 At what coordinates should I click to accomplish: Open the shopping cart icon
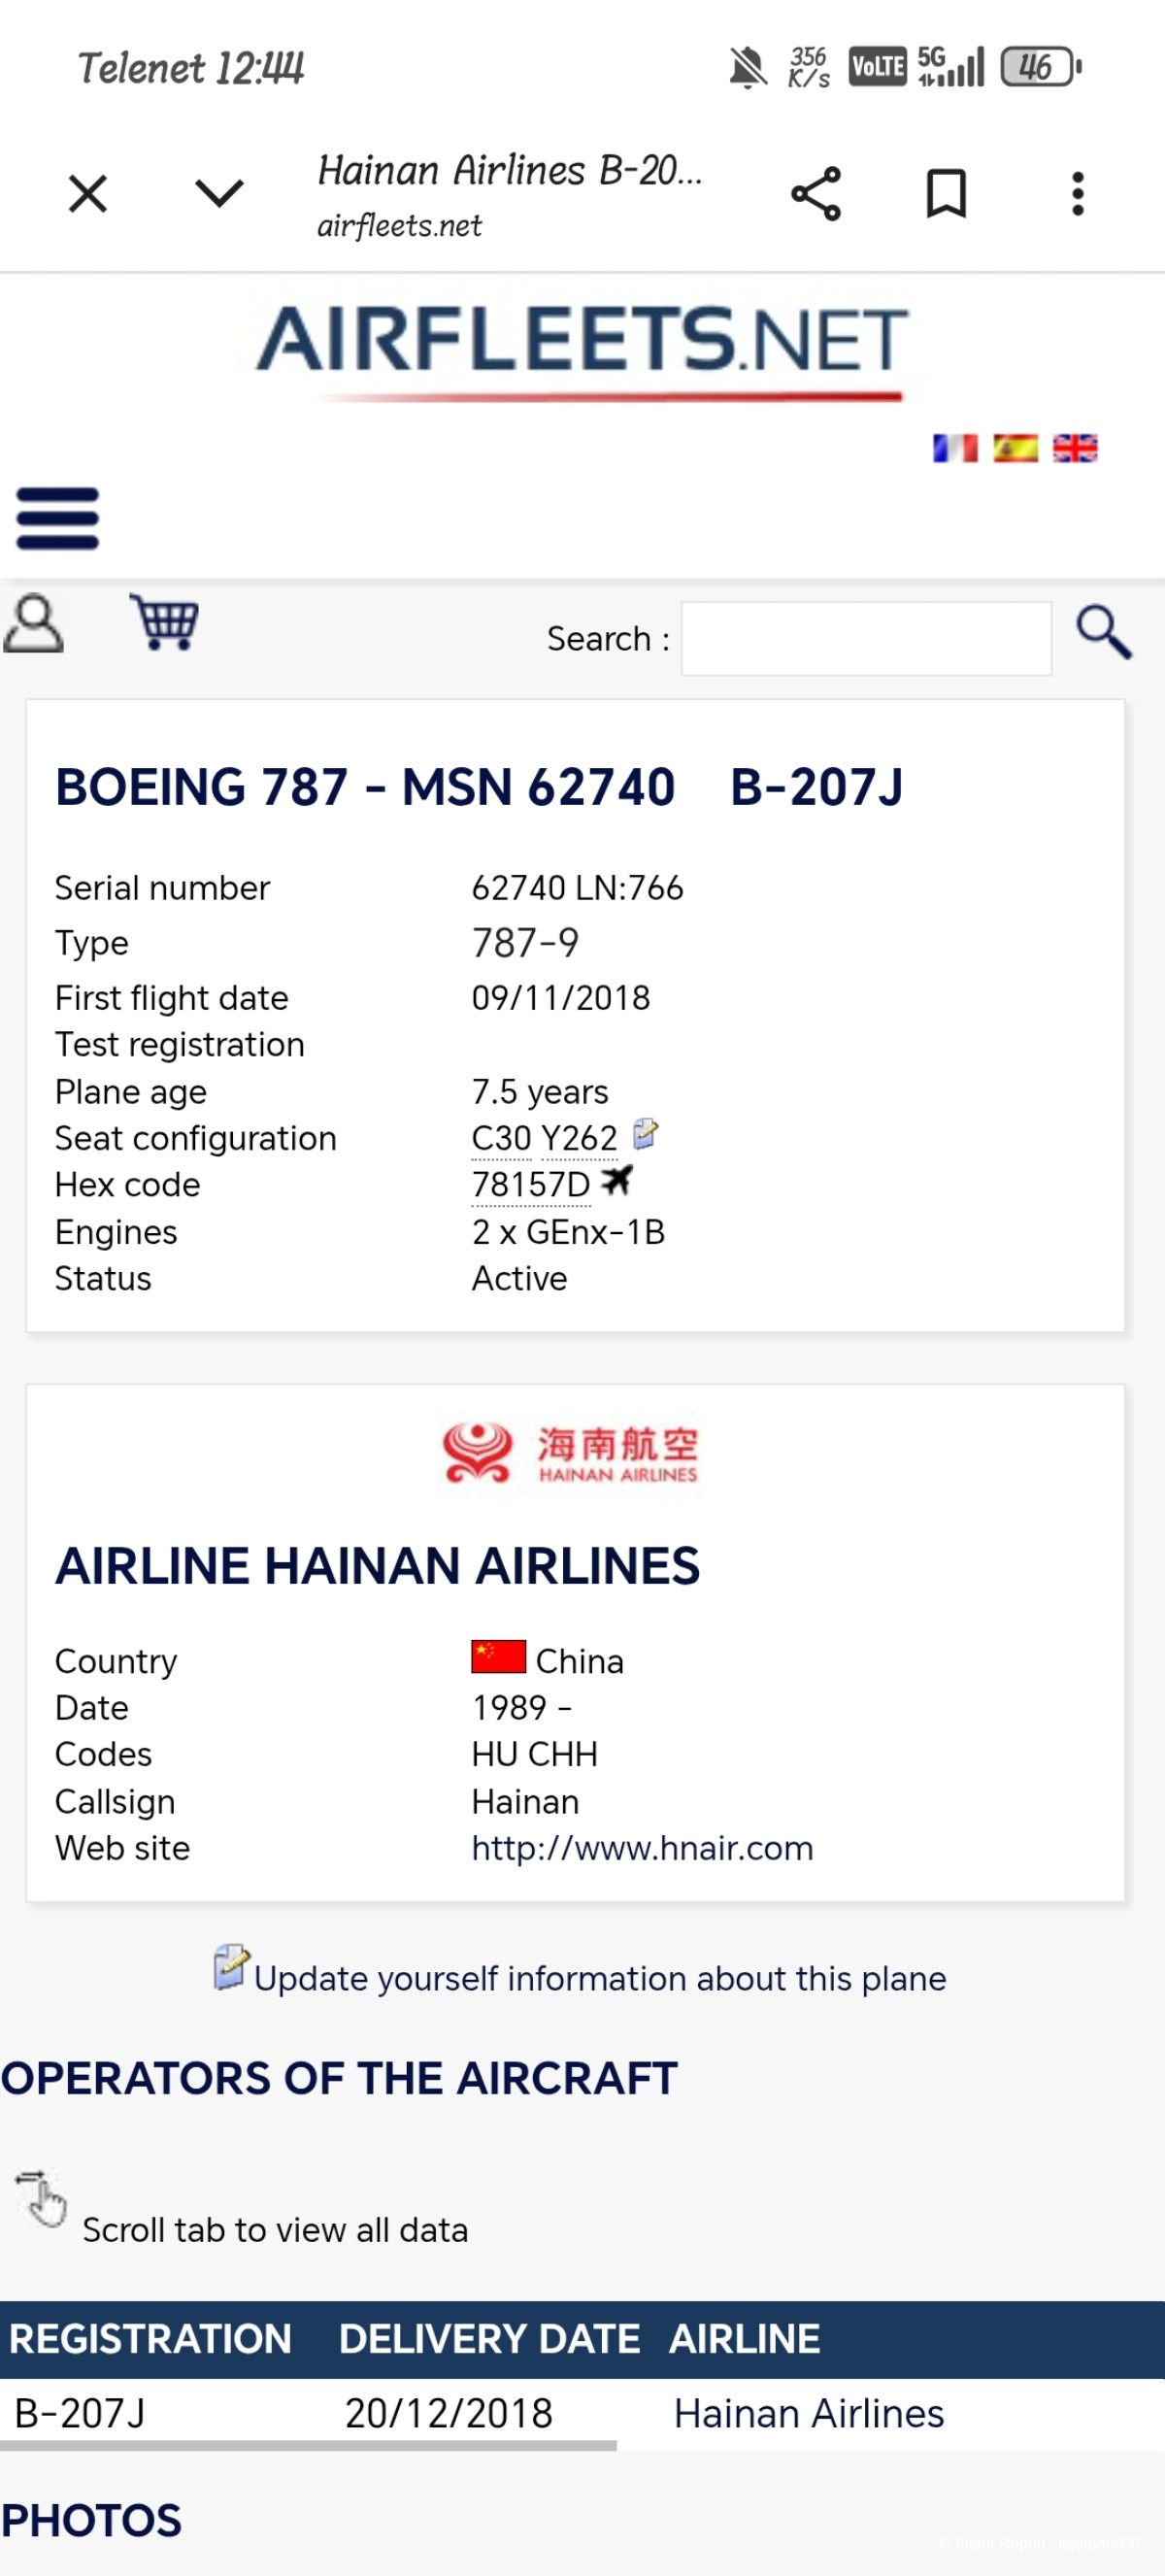coord(164,622)
